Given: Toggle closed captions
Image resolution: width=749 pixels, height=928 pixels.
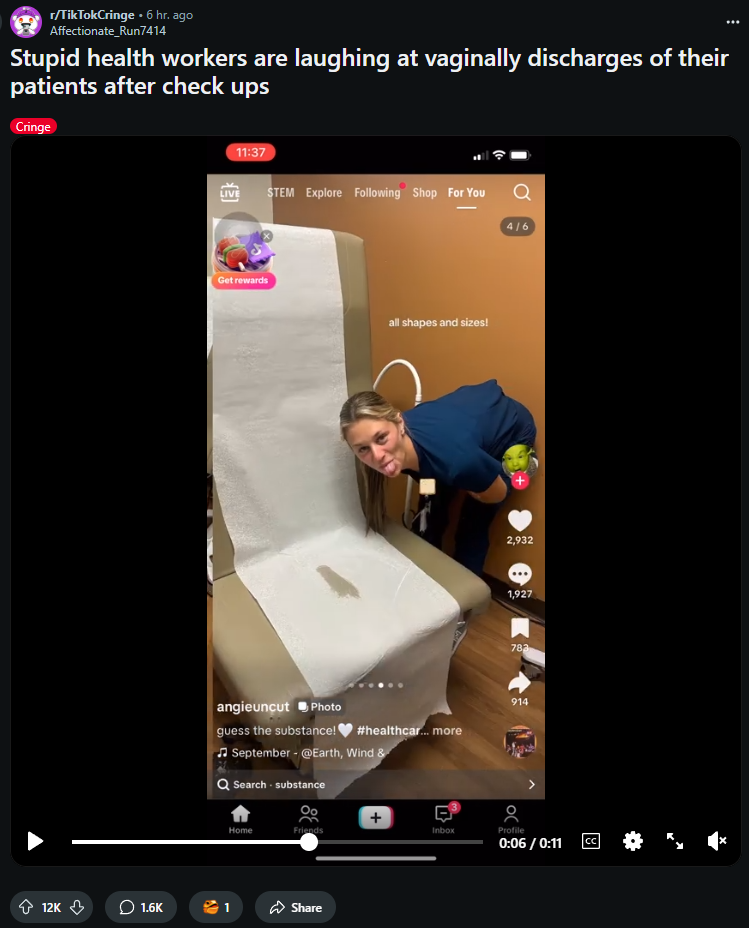Looking at the screenshot, I should pyautogui.click(x=590, y=841).
